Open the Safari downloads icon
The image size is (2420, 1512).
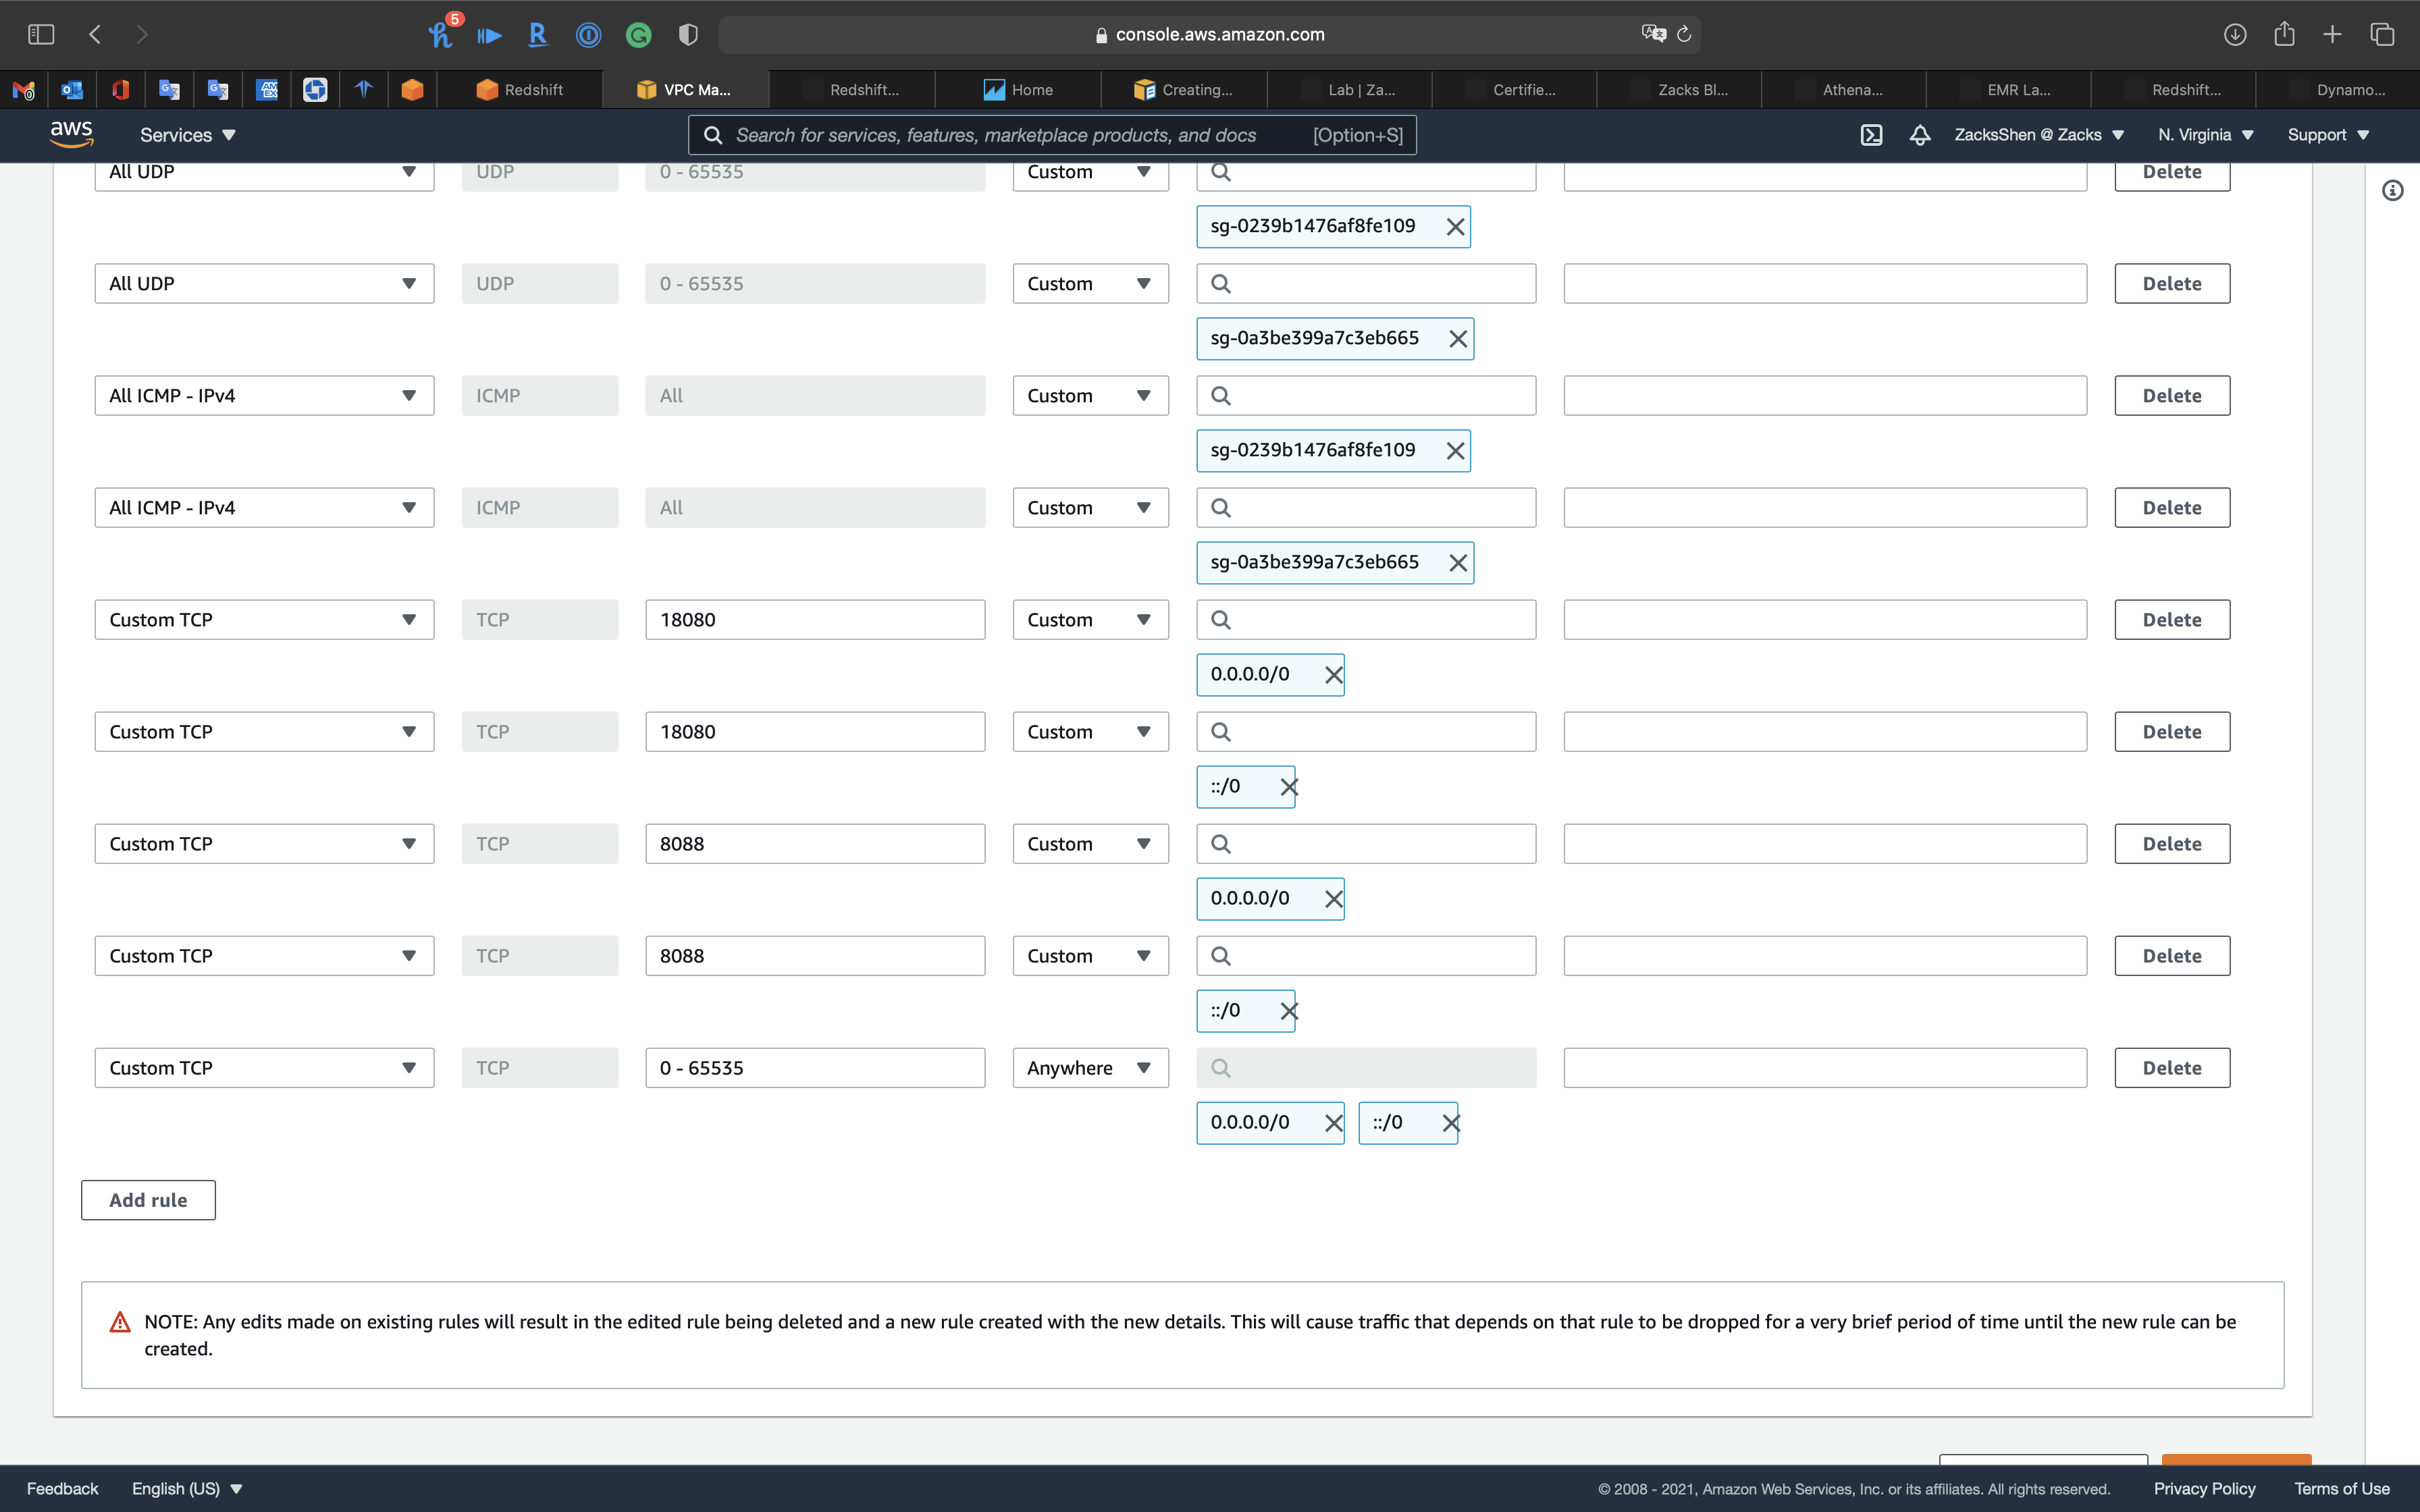coord(2235,35)
